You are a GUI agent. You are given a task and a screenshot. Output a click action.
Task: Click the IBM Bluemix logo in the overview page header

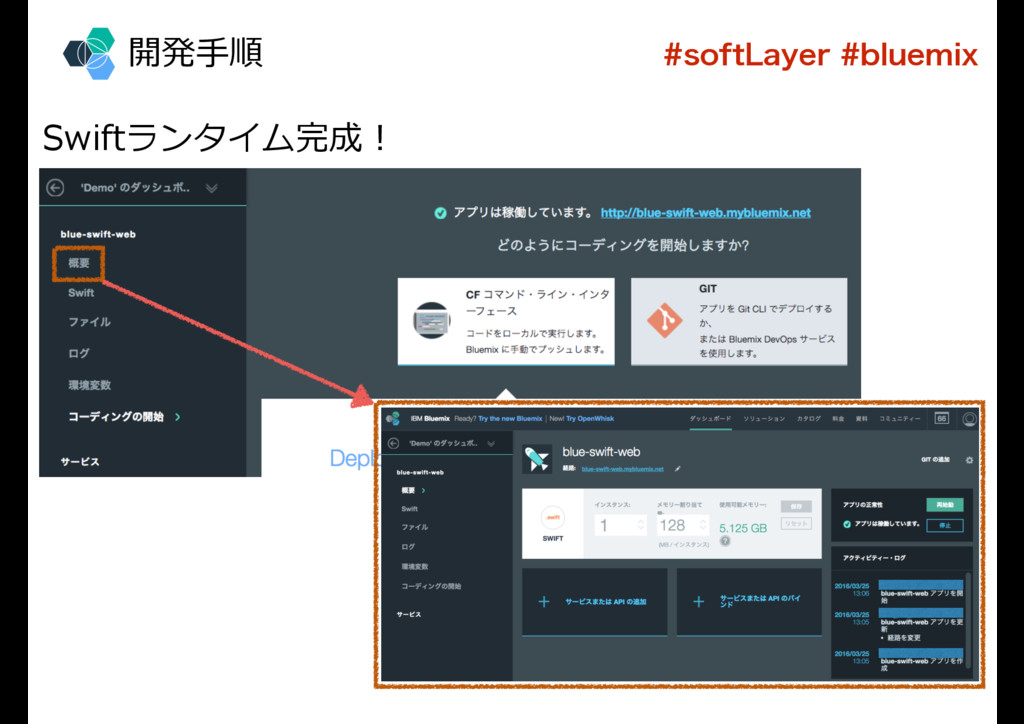393,418
